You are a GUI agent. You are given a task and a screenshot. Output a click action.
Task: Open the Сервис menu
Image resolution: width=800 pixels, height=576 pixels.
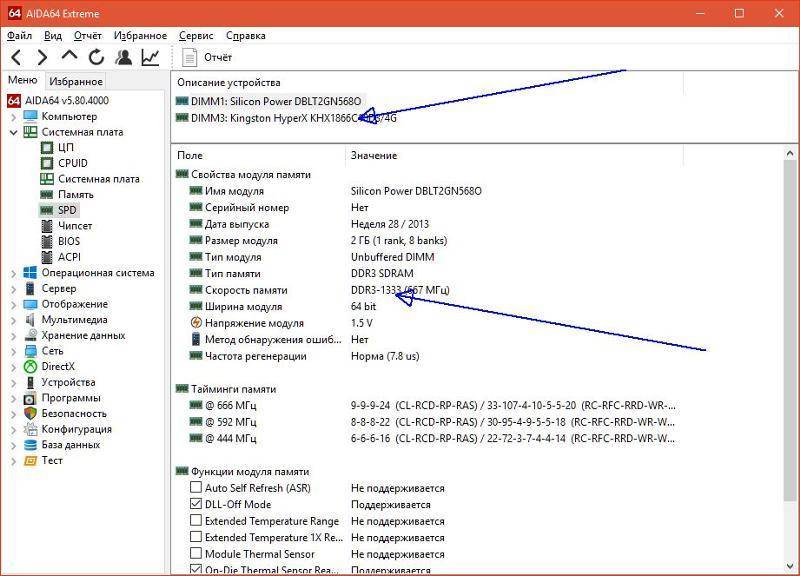(x=196, y=36)
